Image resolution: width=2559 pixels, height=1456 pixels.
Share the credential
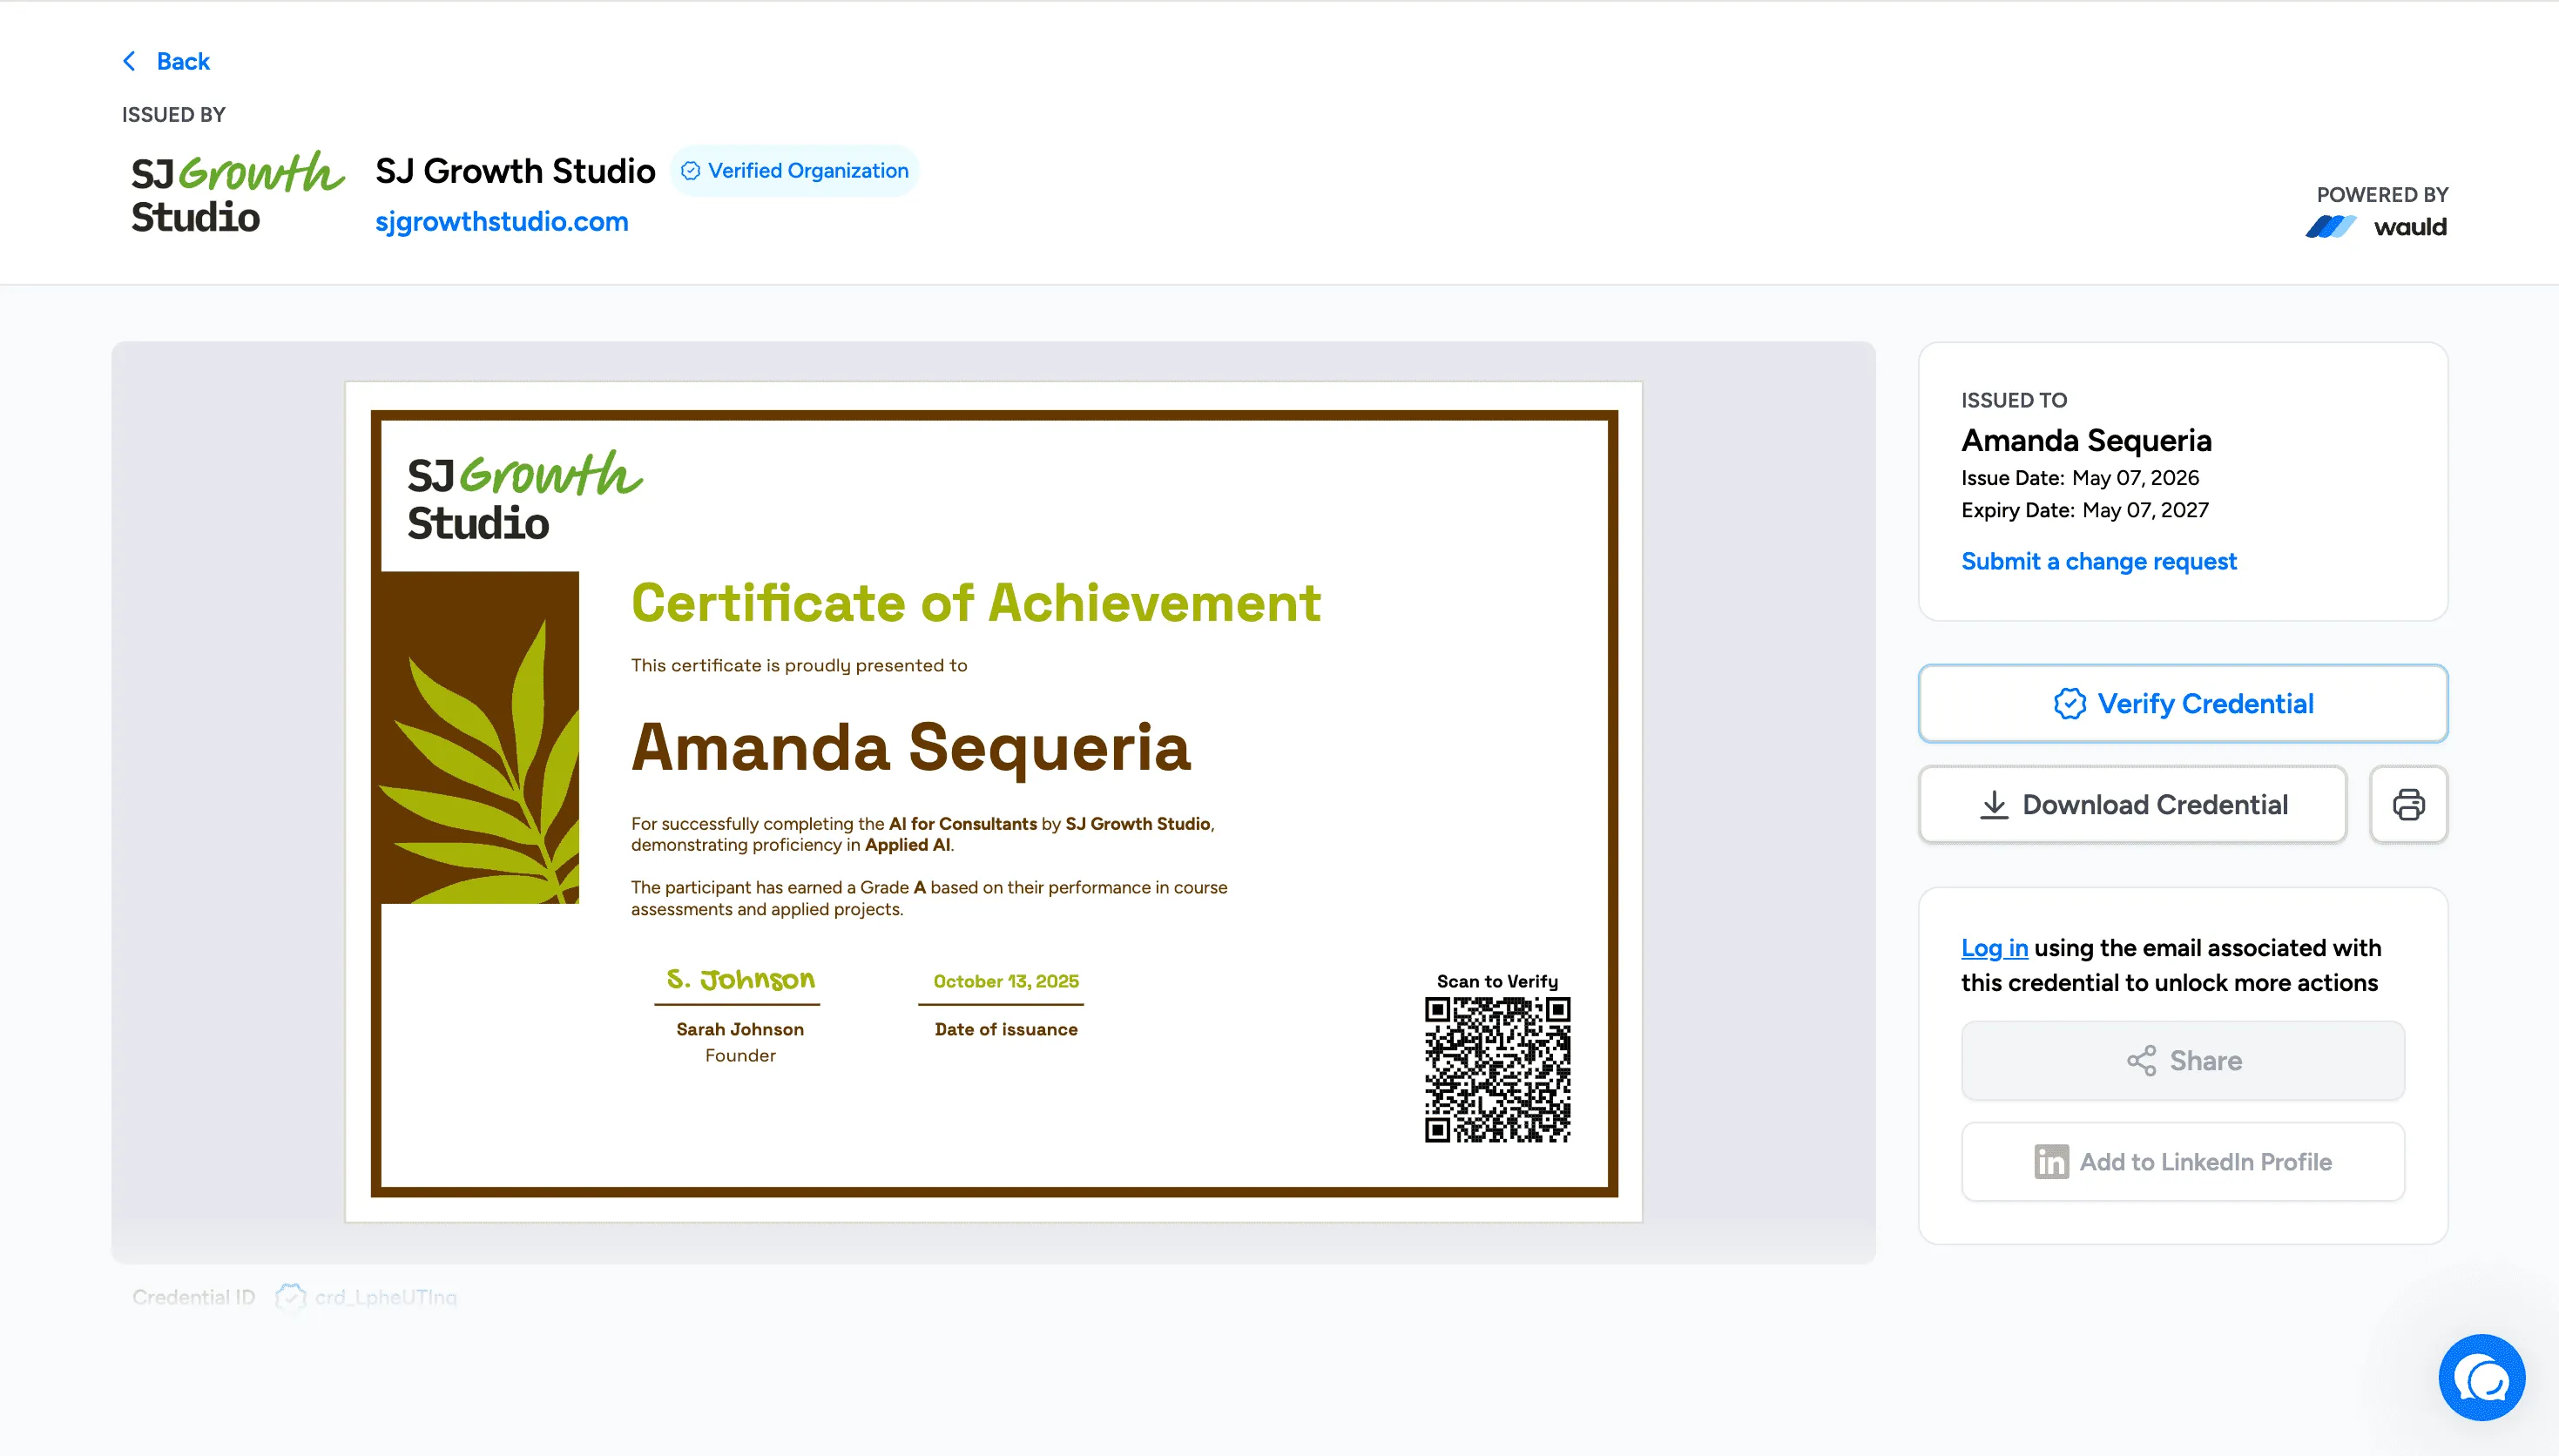[x=2183, y=1060]
